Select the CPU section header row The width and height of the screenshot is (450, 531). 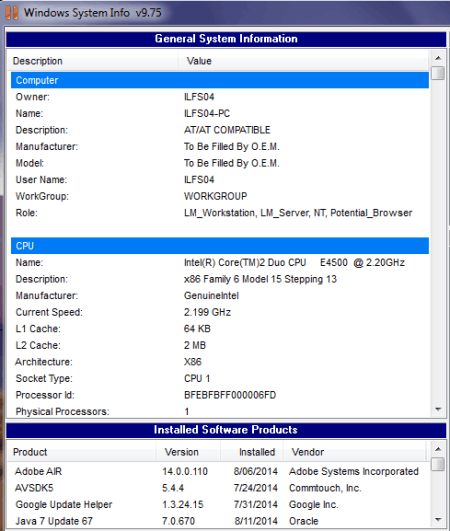220,246
